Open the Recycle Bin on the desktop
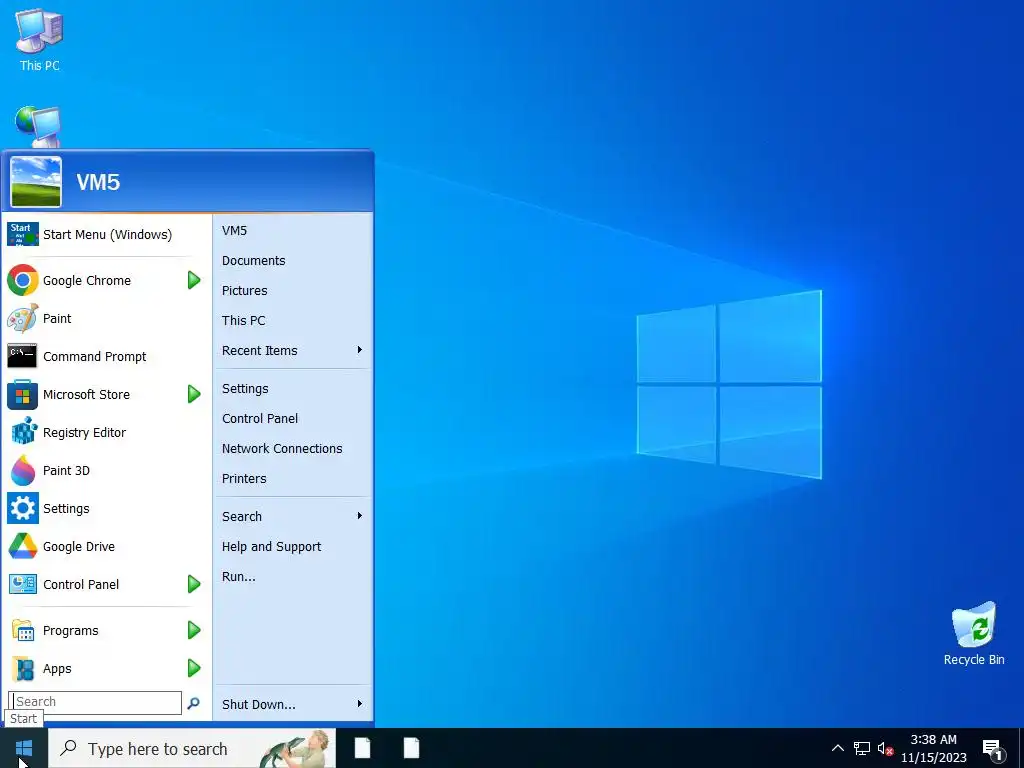The width and height of the screenshot is (1024, 768). point(973,633)
